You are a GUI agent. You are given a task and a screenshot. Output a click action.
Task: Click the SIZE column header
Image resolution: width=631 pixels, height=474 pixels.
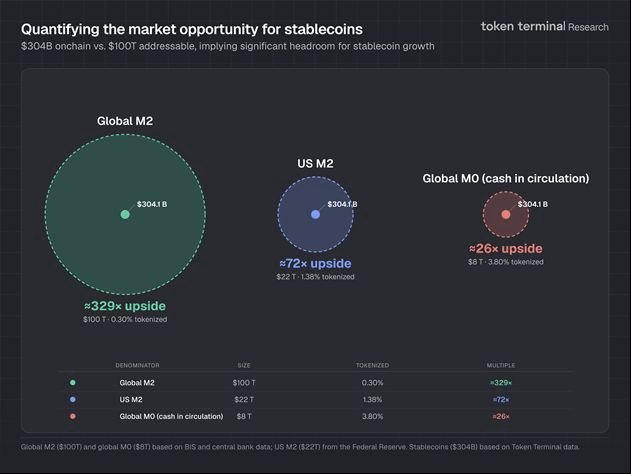244,365
